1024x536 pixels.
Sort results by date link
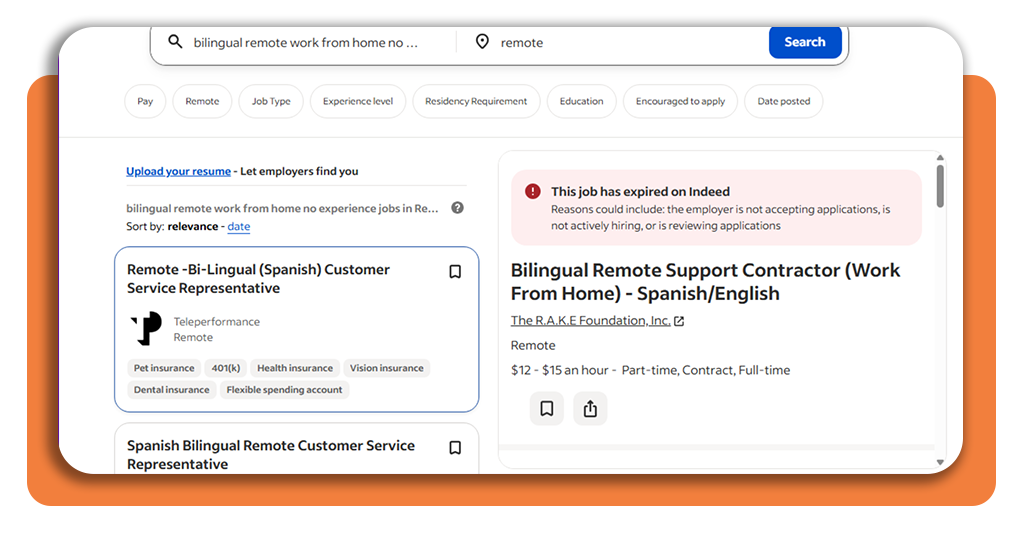[238, 227]
